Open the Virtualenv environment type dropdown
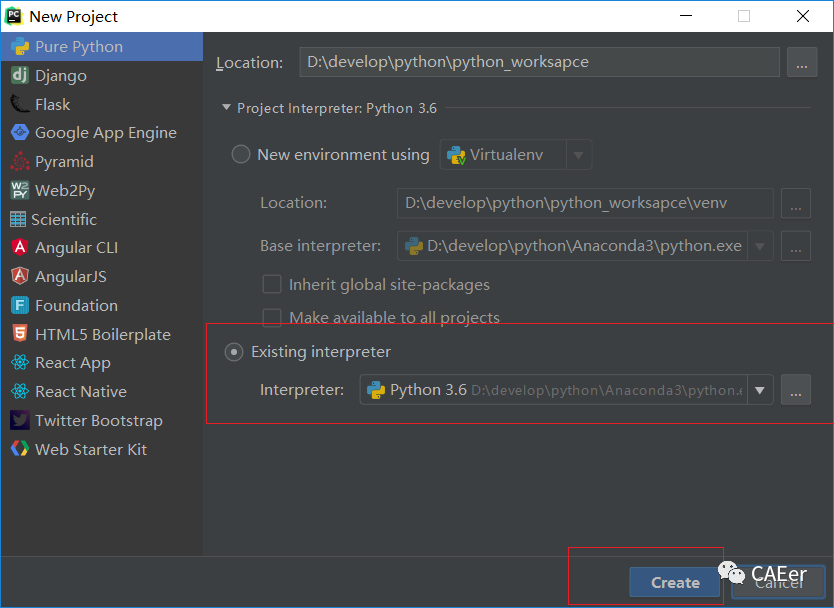This screenshot has height=608, width=834. 579,155
